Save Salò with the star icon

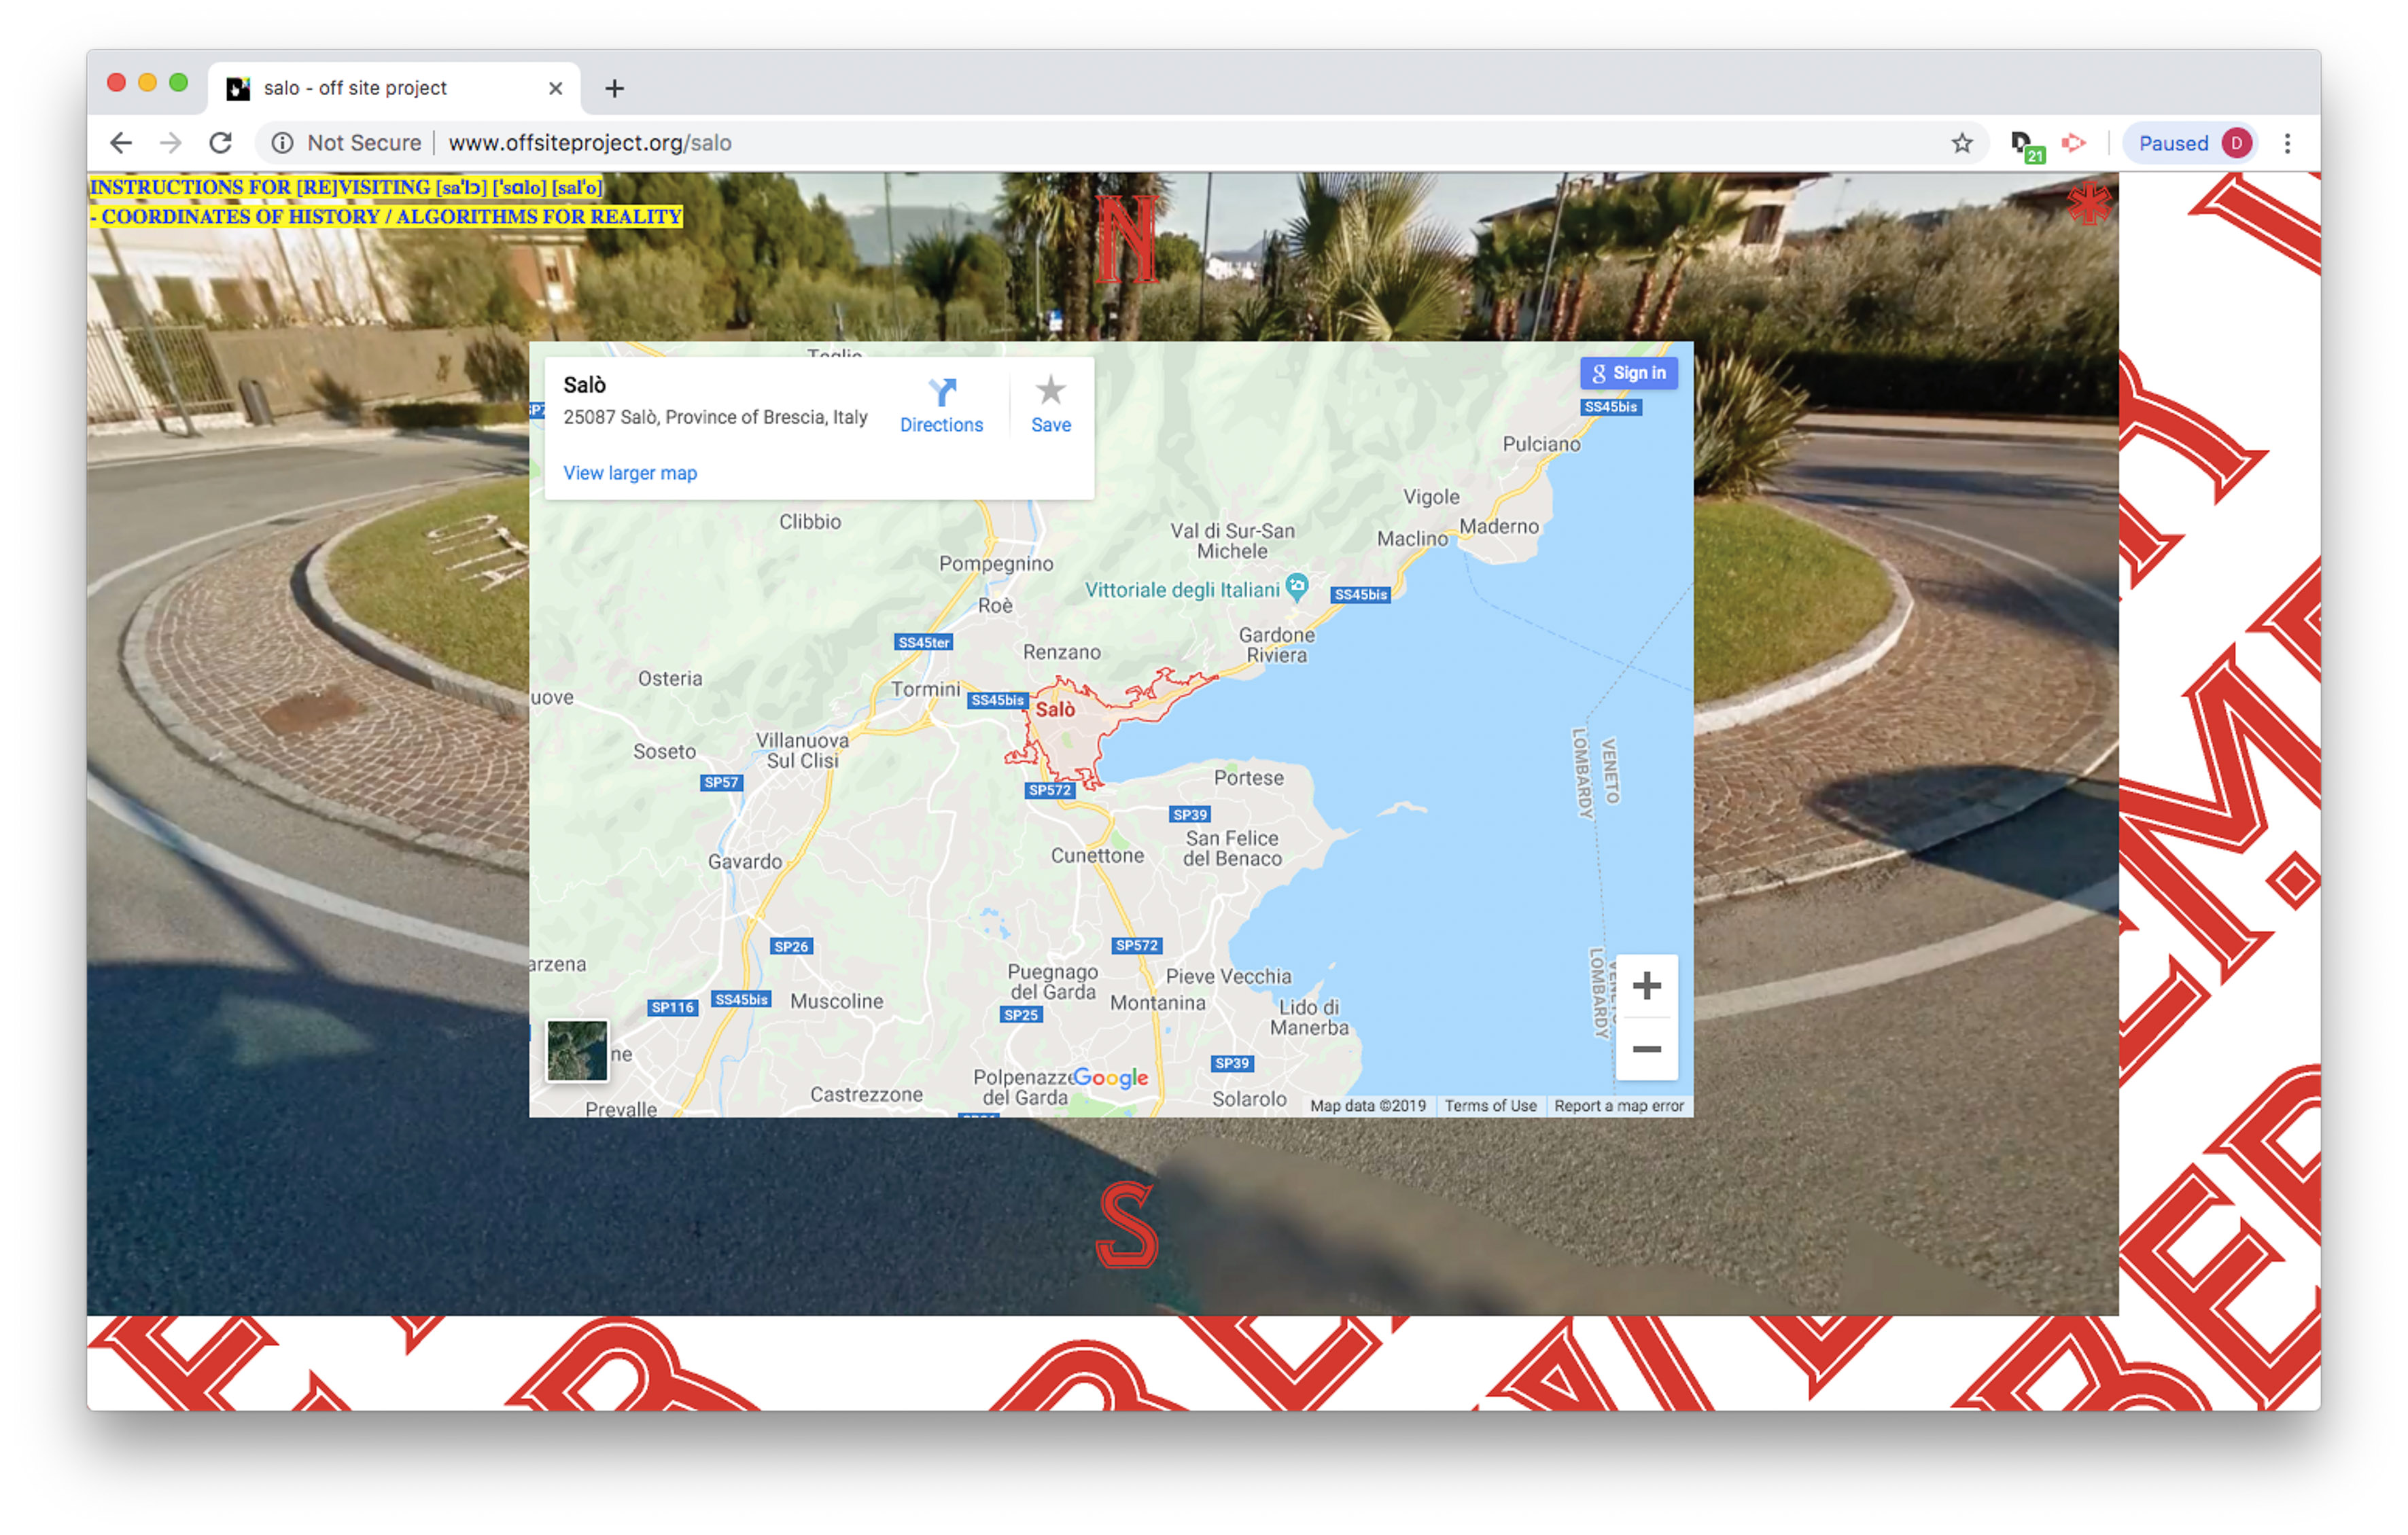coord(1050,405)
